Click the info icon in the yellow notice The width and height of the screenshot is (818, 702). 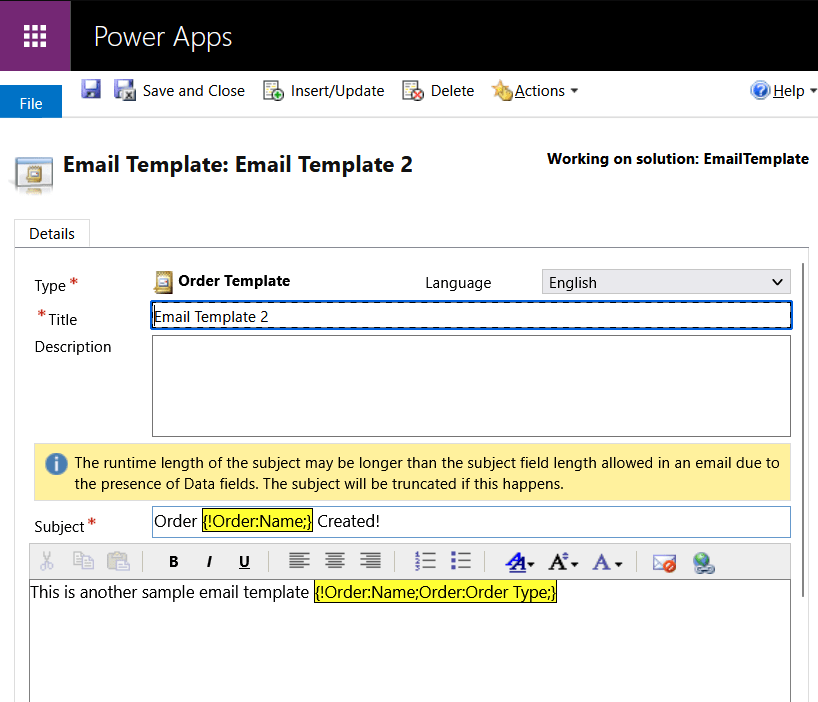tap(56, 464)
